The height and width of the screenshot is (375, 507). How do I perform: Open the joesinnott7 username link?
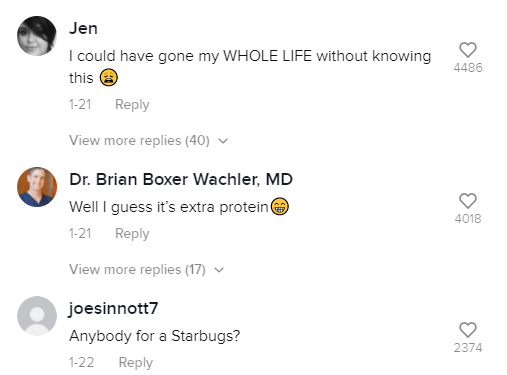point(113,309)
